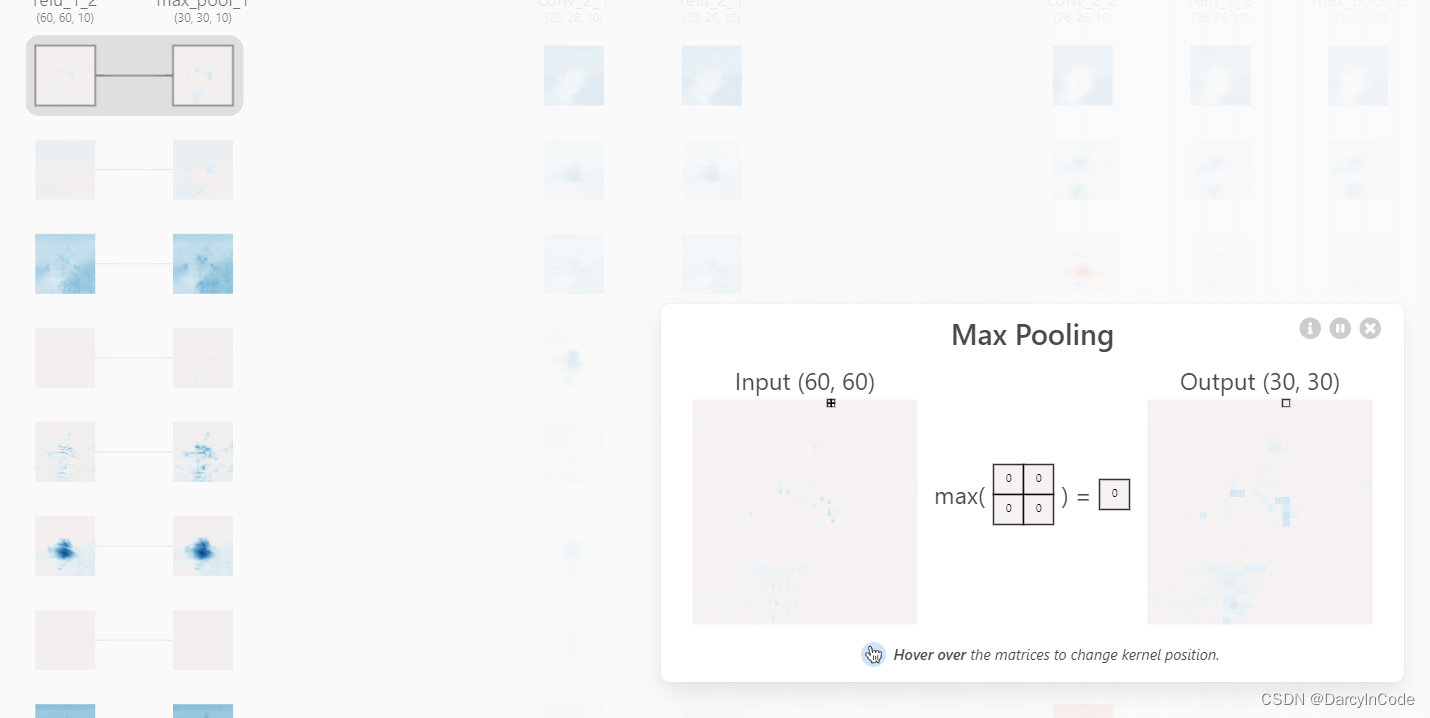Select fourth relu_1_2 feature map
Viewport: 1430px width, 718px height.
65,357
